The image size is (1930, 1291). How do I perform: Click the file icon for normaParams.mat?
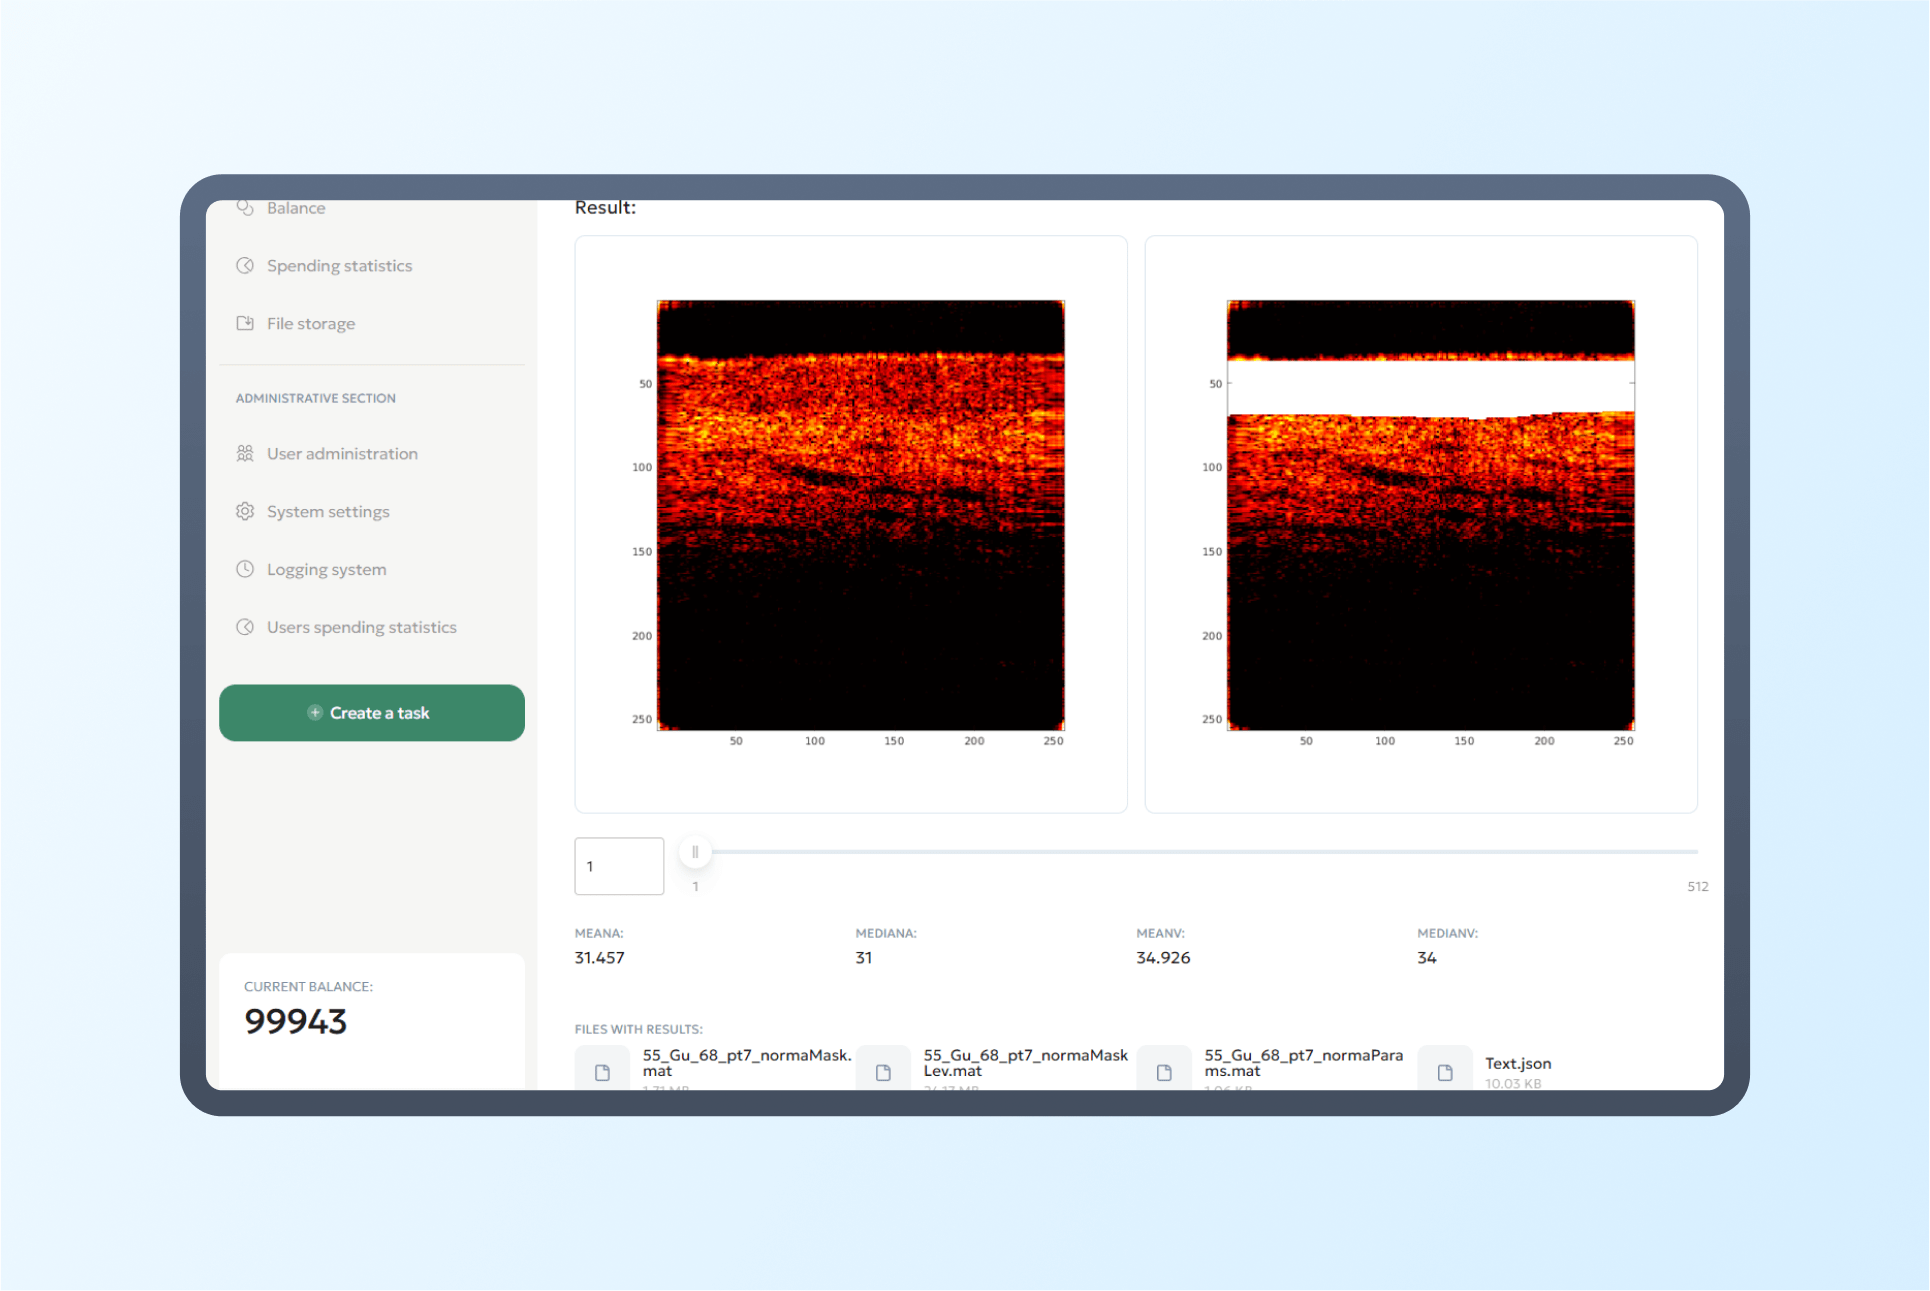pyautogui.click(x=1164, y=1072)
